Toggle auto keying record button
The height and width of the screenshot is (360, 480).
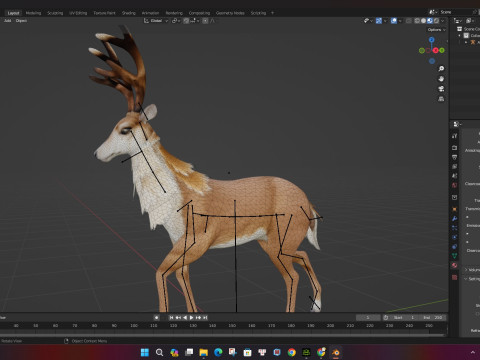click(x=156, y=318)
